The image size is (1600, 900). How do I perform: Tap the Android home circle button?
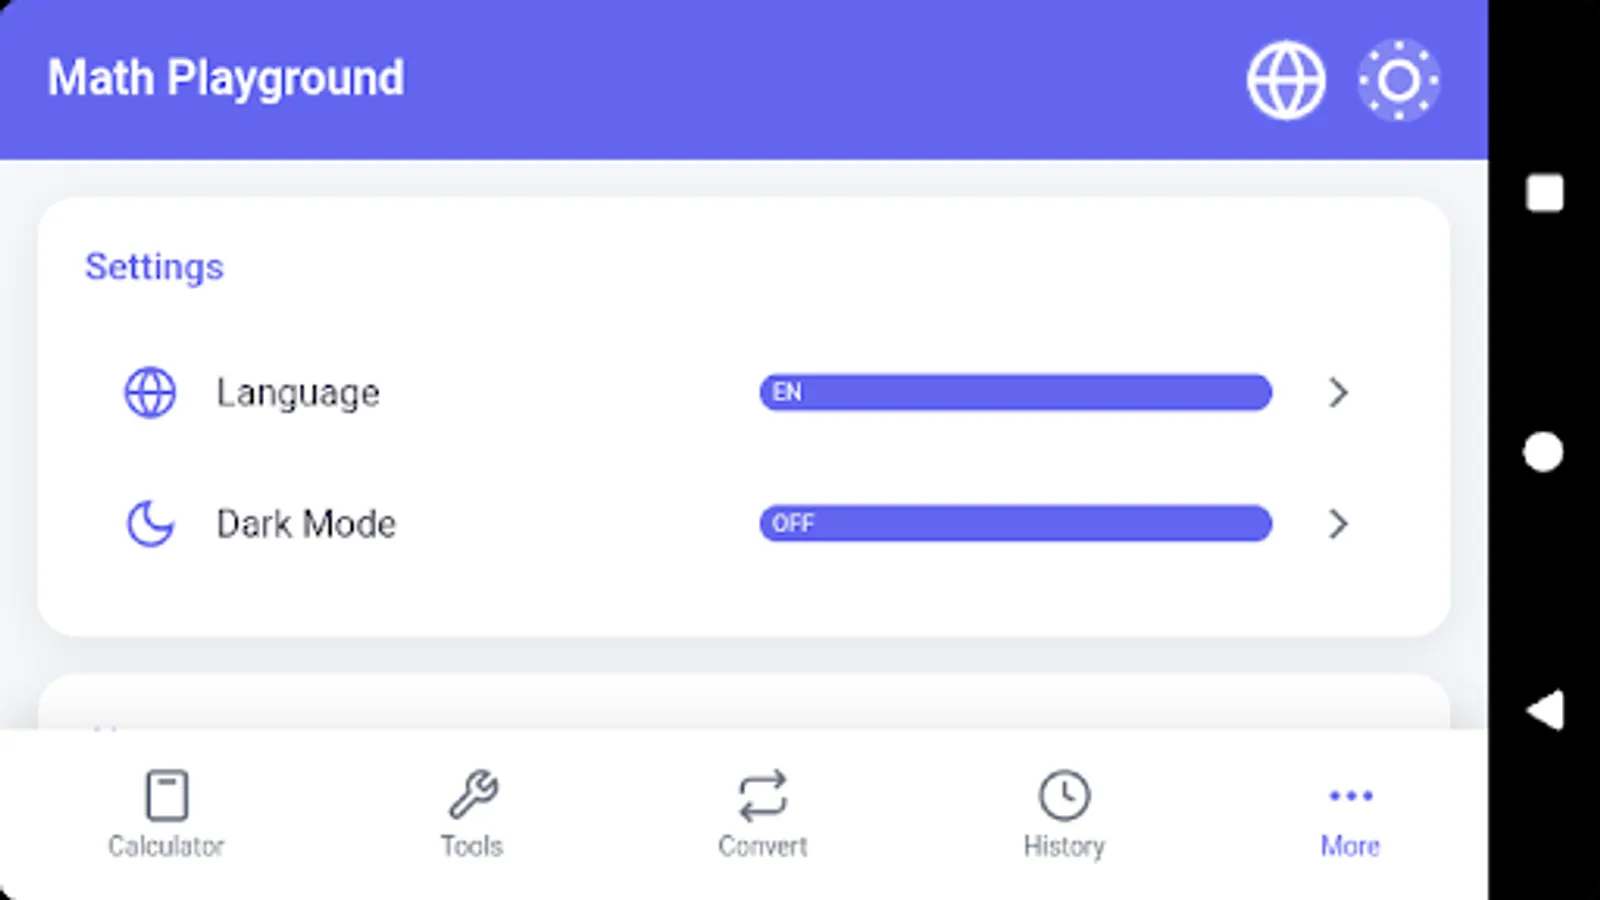[x=1545, y=450]
